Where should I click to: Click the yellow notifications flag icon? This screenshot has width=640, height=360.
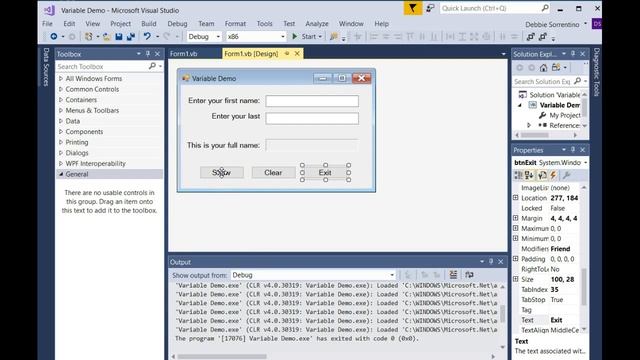click(x=413, y=8)
